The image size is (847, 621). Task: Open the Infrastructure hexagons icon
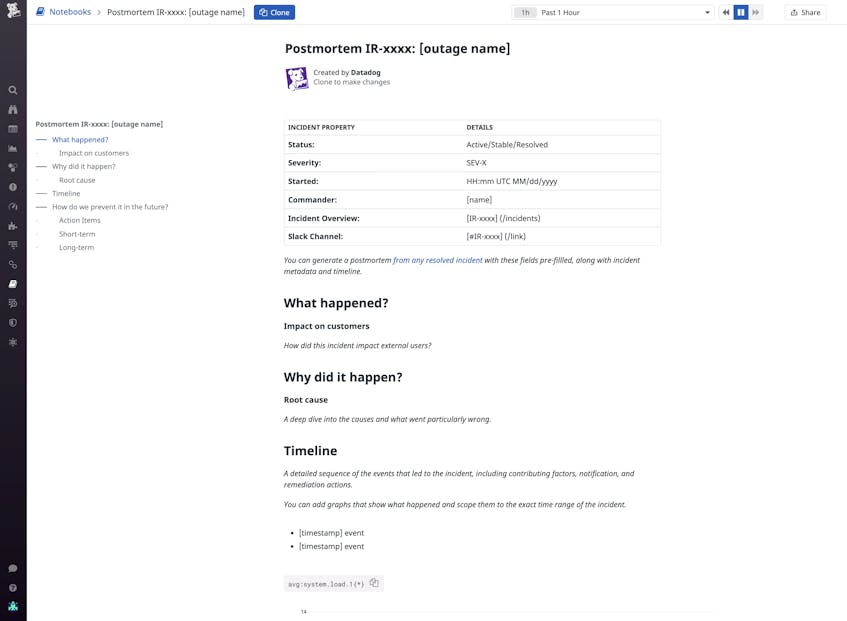pos(13,168)
